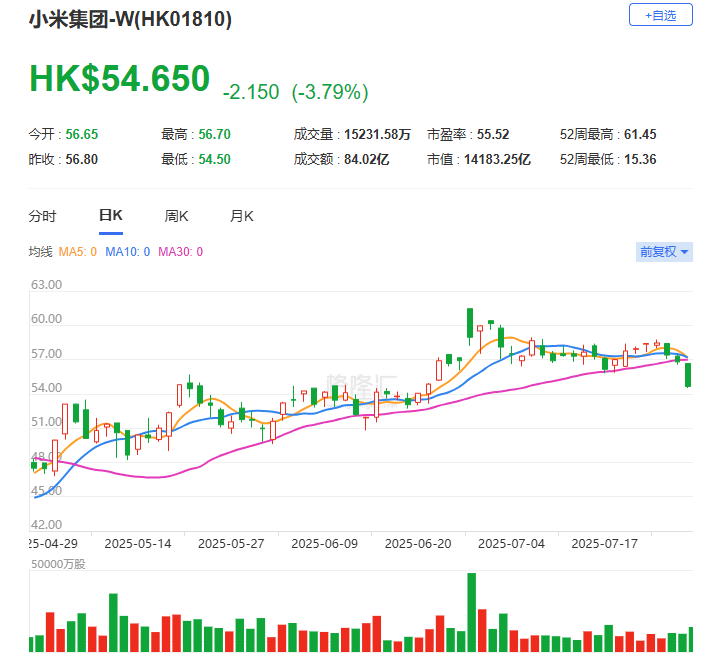Click the 52-week high value 61.45
The image size is (725, 672).
coord(640,135)
